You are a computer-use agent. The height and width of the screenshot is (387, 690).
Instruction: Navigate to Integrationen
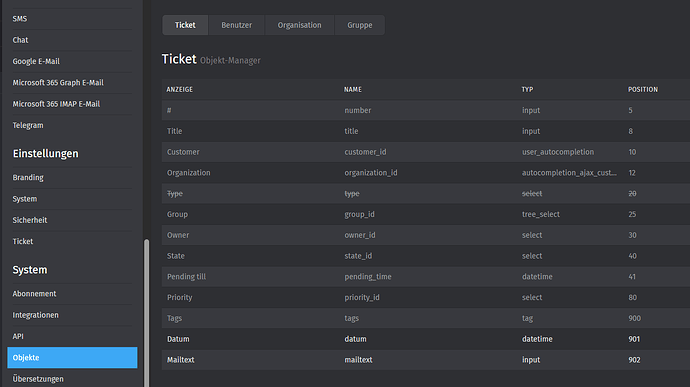coord(35,315)
